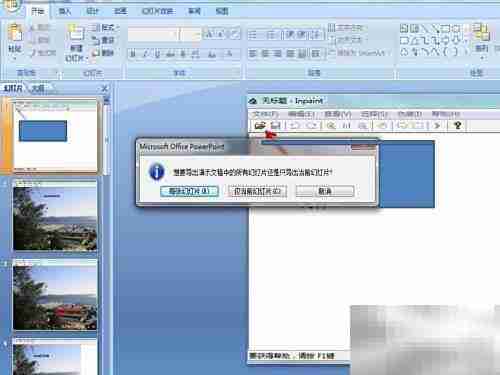
Task: Click the New Slide (新建幻灯片) icon
Action: click(76, 33)
